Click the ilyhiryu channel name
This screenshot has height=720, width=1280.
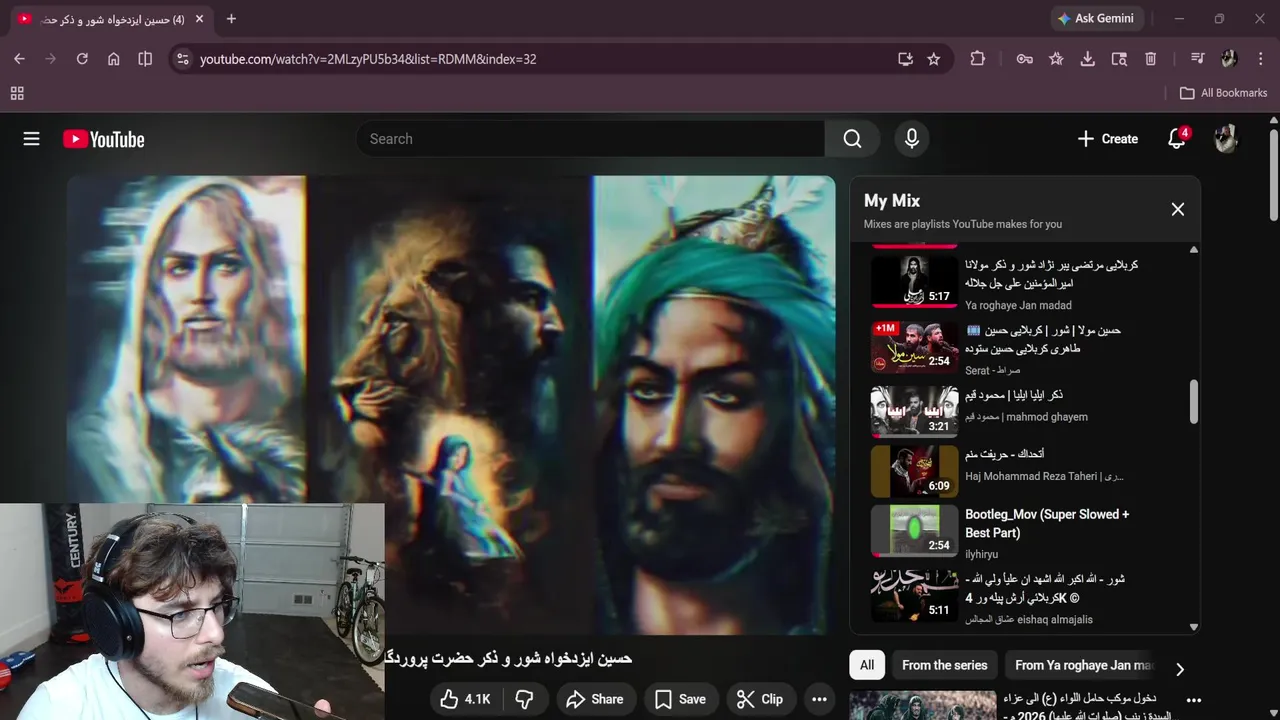coord(981,554)
